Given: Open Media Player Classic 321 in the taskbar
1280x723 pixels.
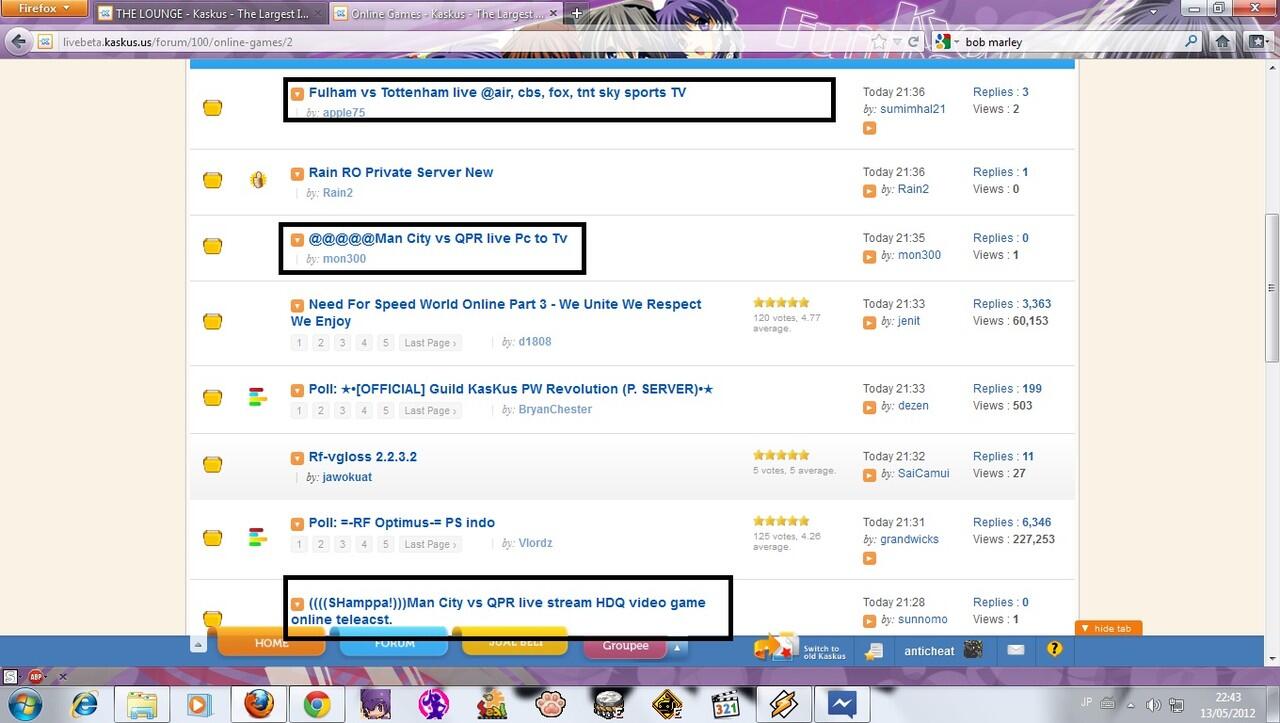Looking at the screenshot, I should pos(727,705).
